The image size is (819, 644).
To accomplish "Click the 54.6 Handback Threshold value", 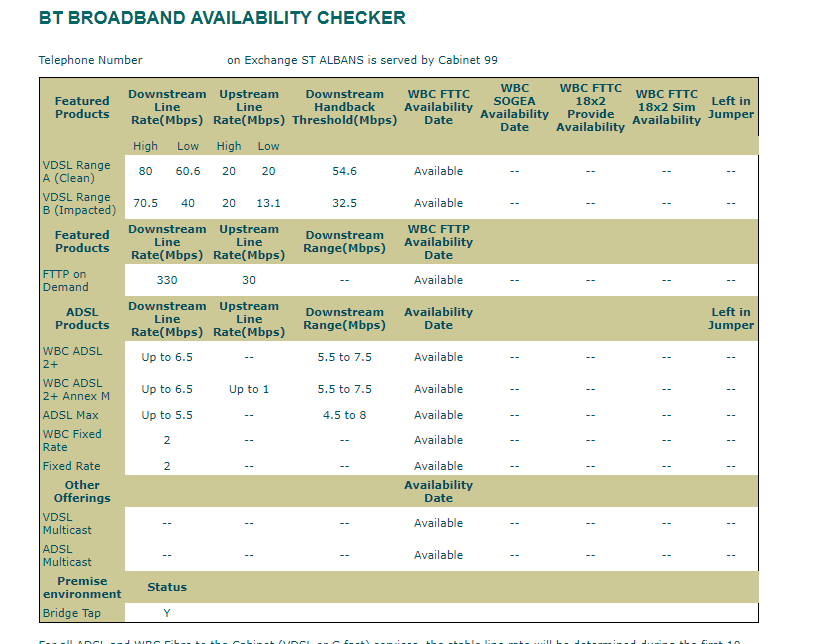I will click(344, 171).
